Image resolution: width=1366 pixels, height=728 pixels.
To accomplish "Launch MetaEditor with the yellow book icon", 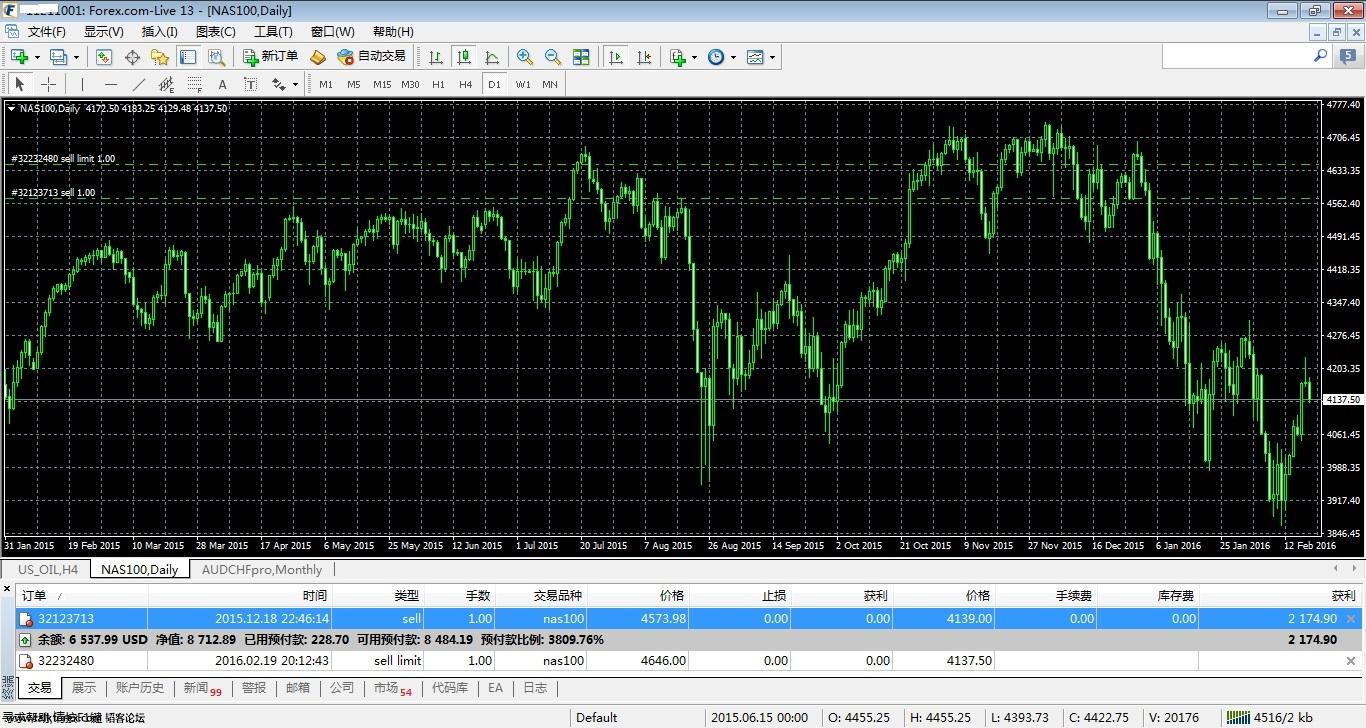I will point(318,57).
